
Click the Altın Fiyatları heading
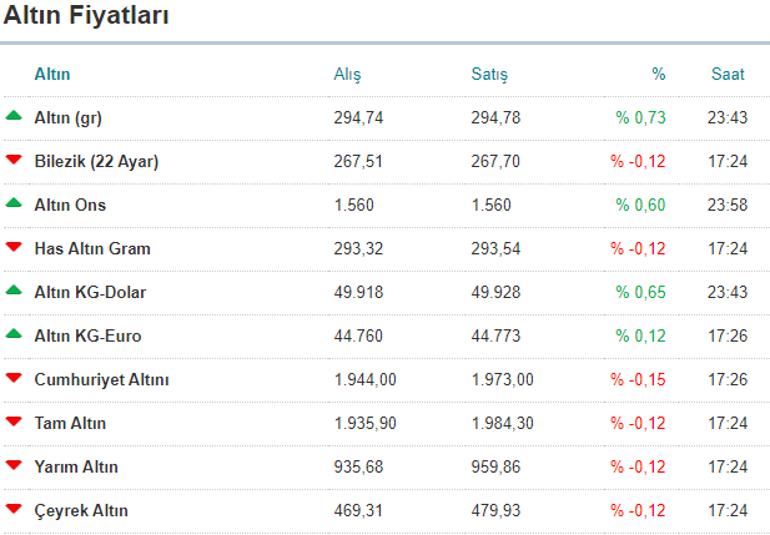[86, 16]
